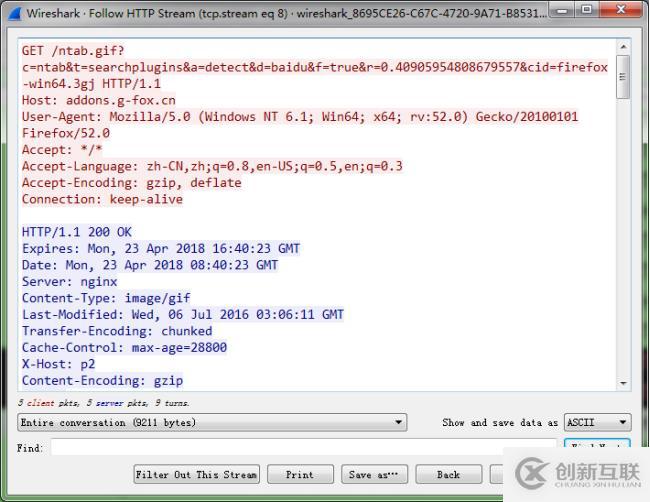Screen dimensions: 650x502
Task: Click the Find Next button
Action: pyautogui.click(x=597, y=444)
